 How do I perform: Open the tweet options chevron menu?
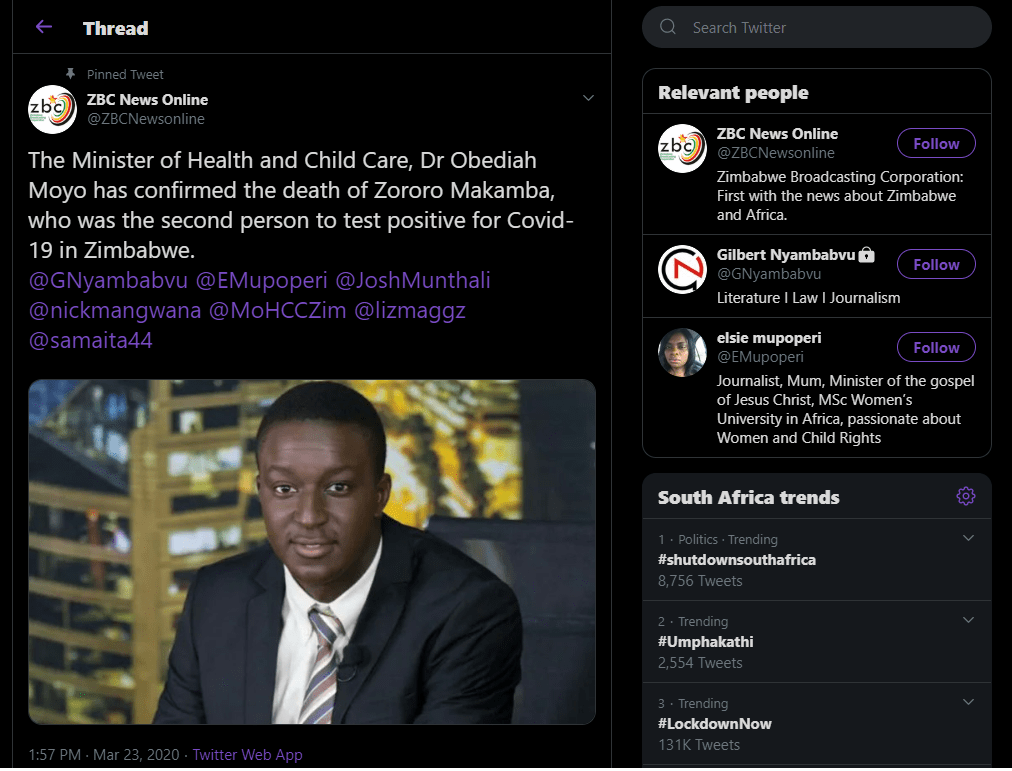(x=588, y=98)
